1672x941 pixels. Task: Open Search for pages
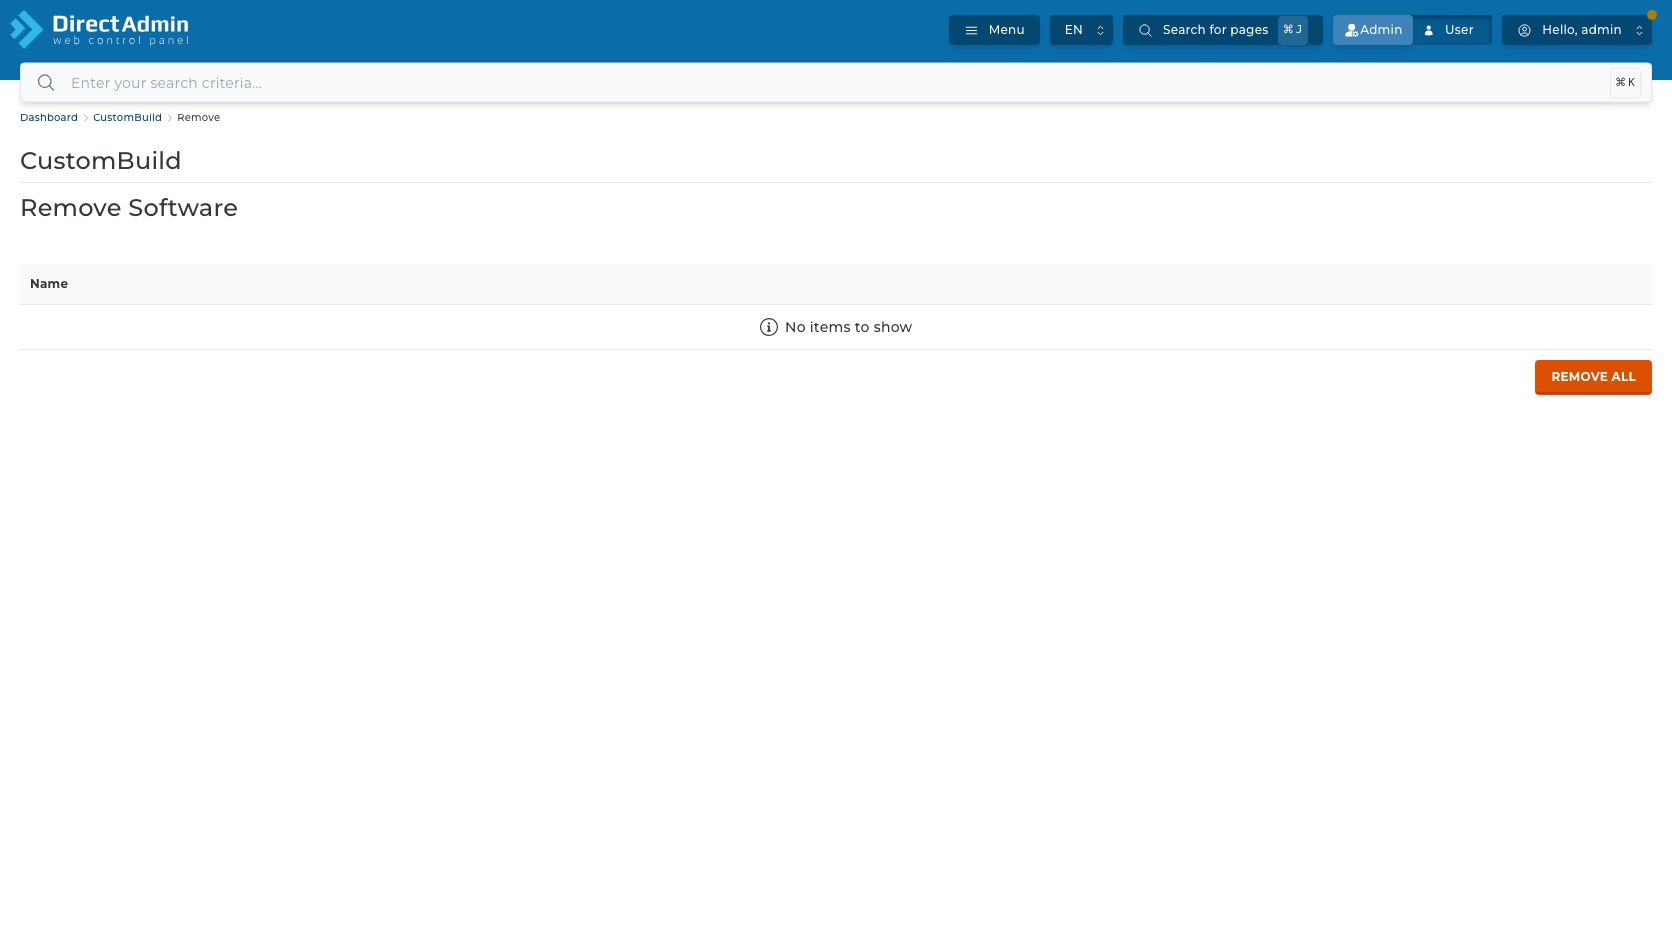1222,30
